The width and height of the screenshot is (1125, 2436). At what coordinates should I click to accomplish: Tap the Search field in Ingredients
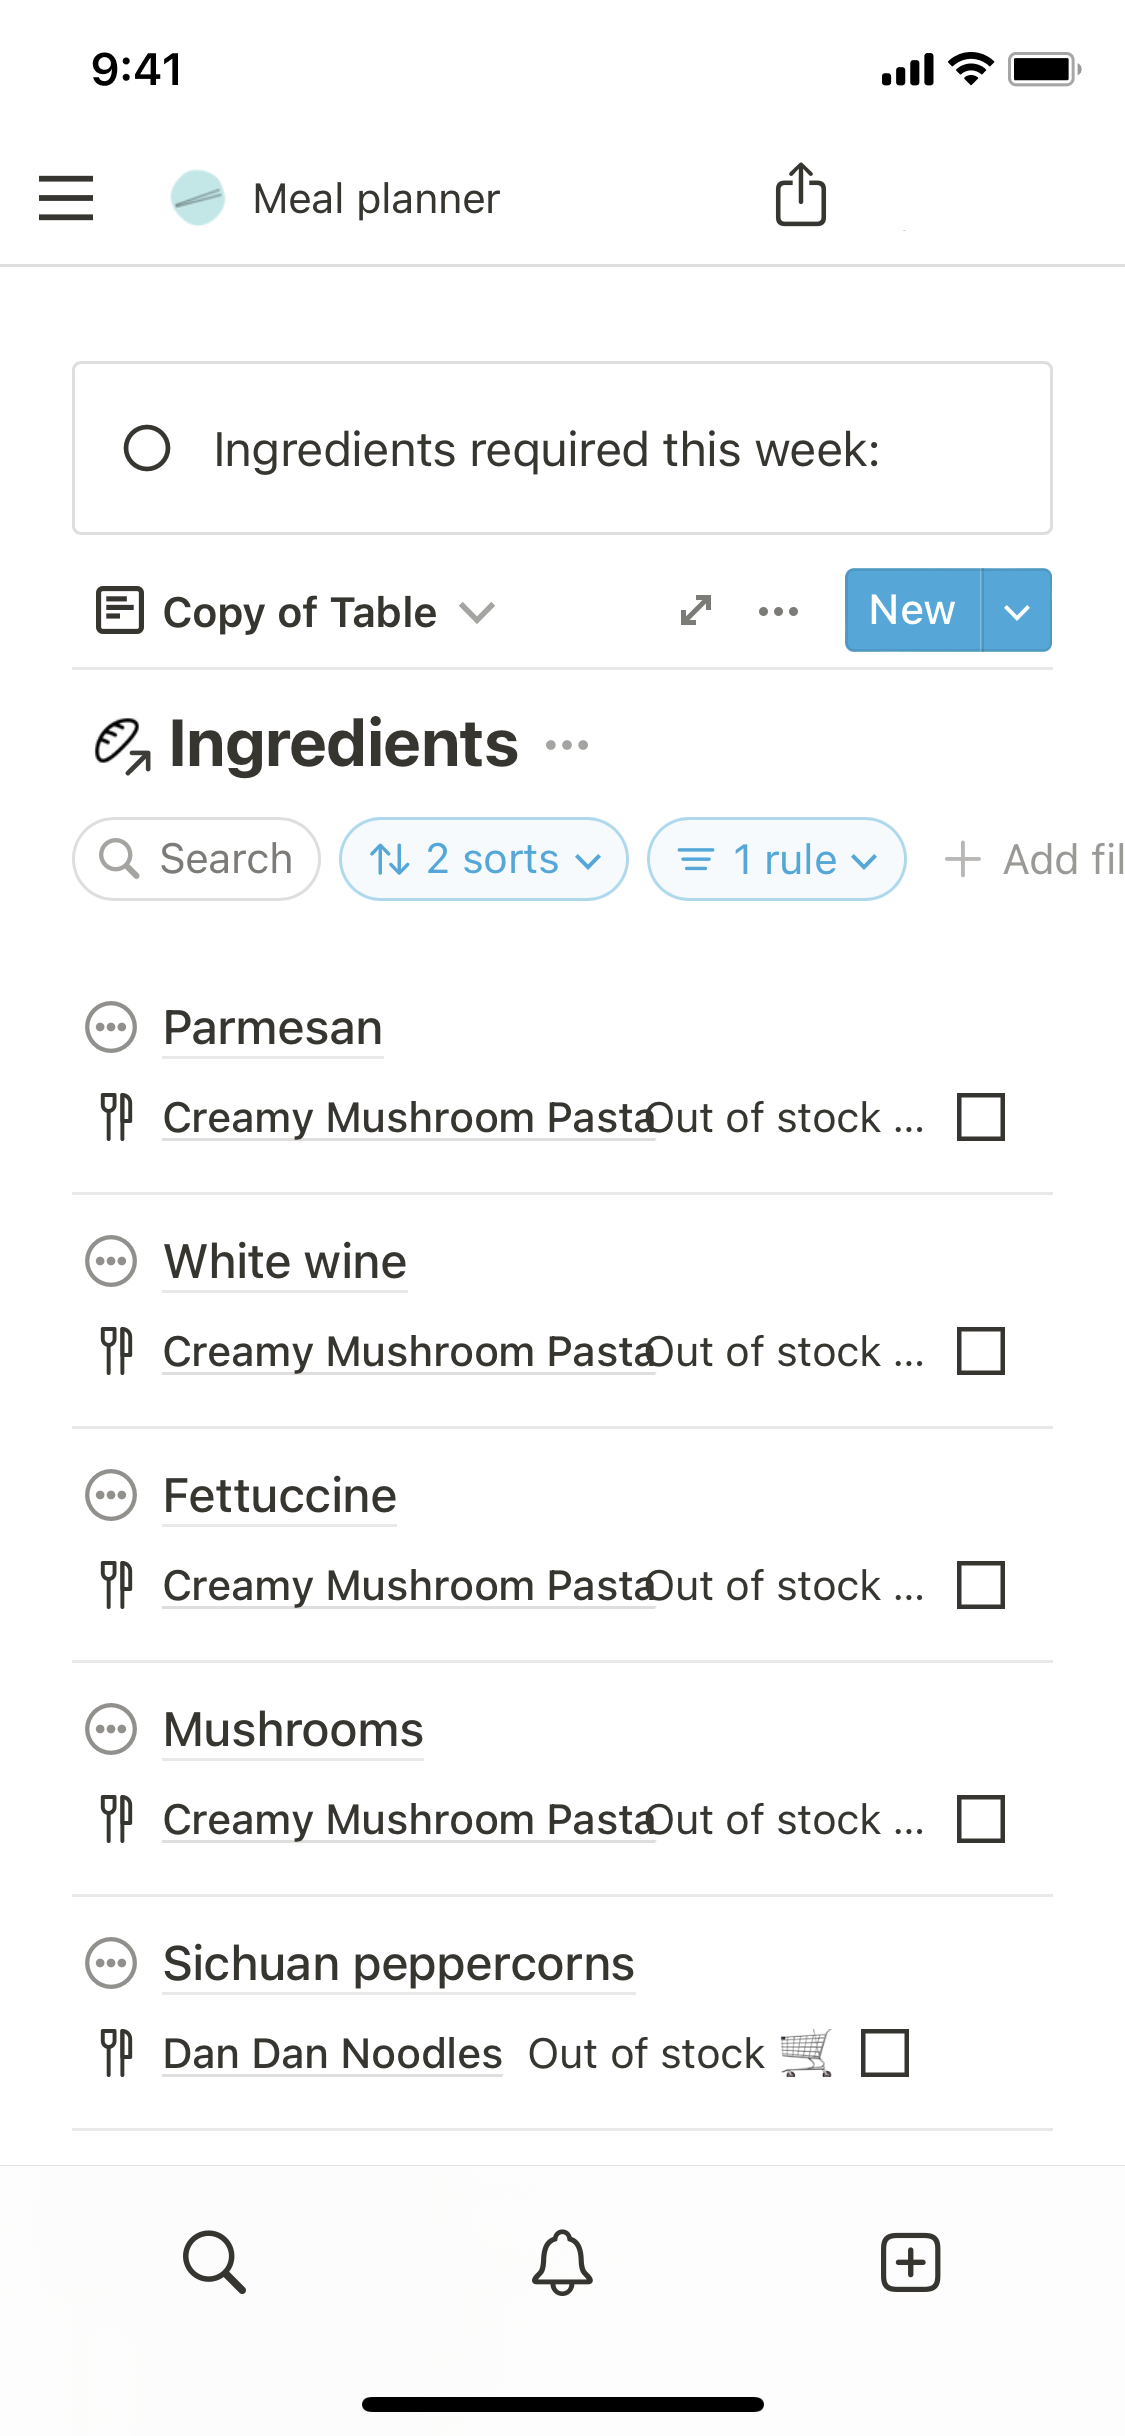point(197,859)
